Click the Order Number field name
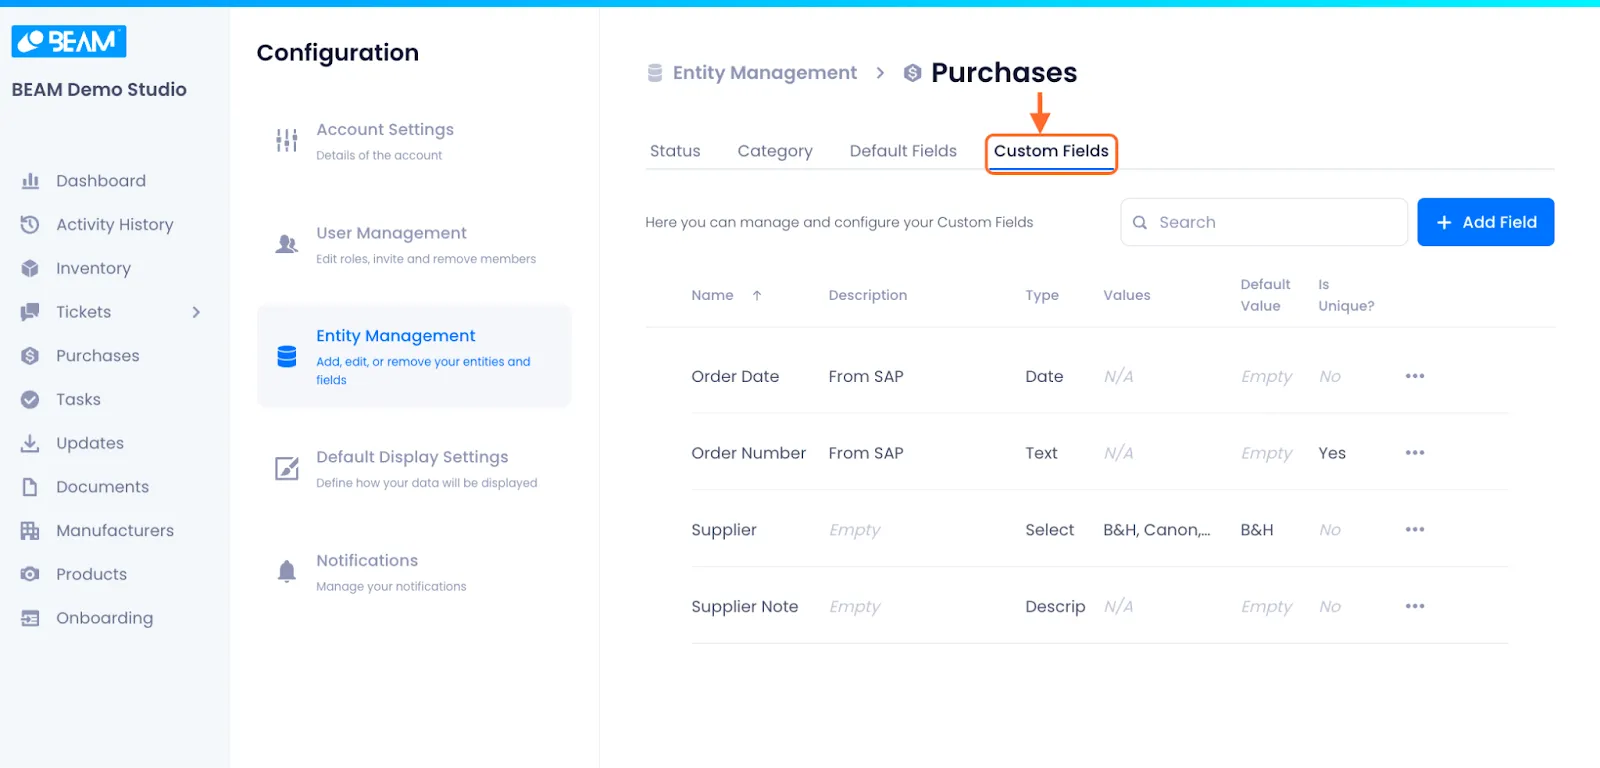1600x768 pixels. pos(748,453)
